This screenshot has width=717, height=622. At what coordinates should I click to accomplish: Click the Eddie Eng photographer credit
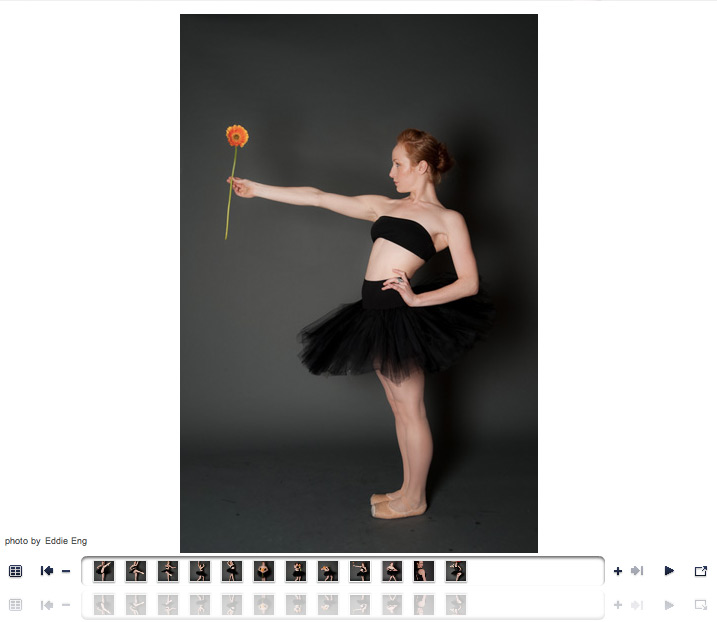66,541
